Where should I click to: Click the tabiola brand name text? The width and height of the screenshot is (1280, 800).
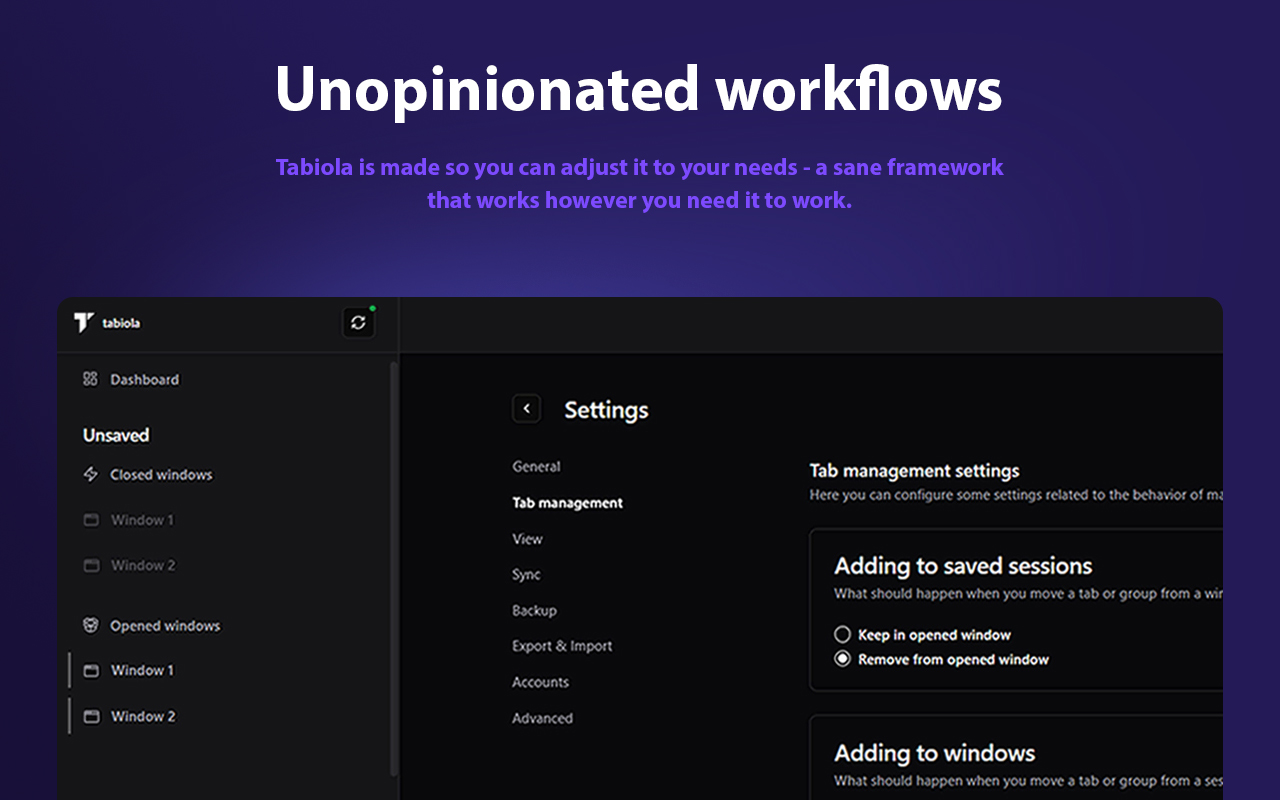[x=121, y=323]
